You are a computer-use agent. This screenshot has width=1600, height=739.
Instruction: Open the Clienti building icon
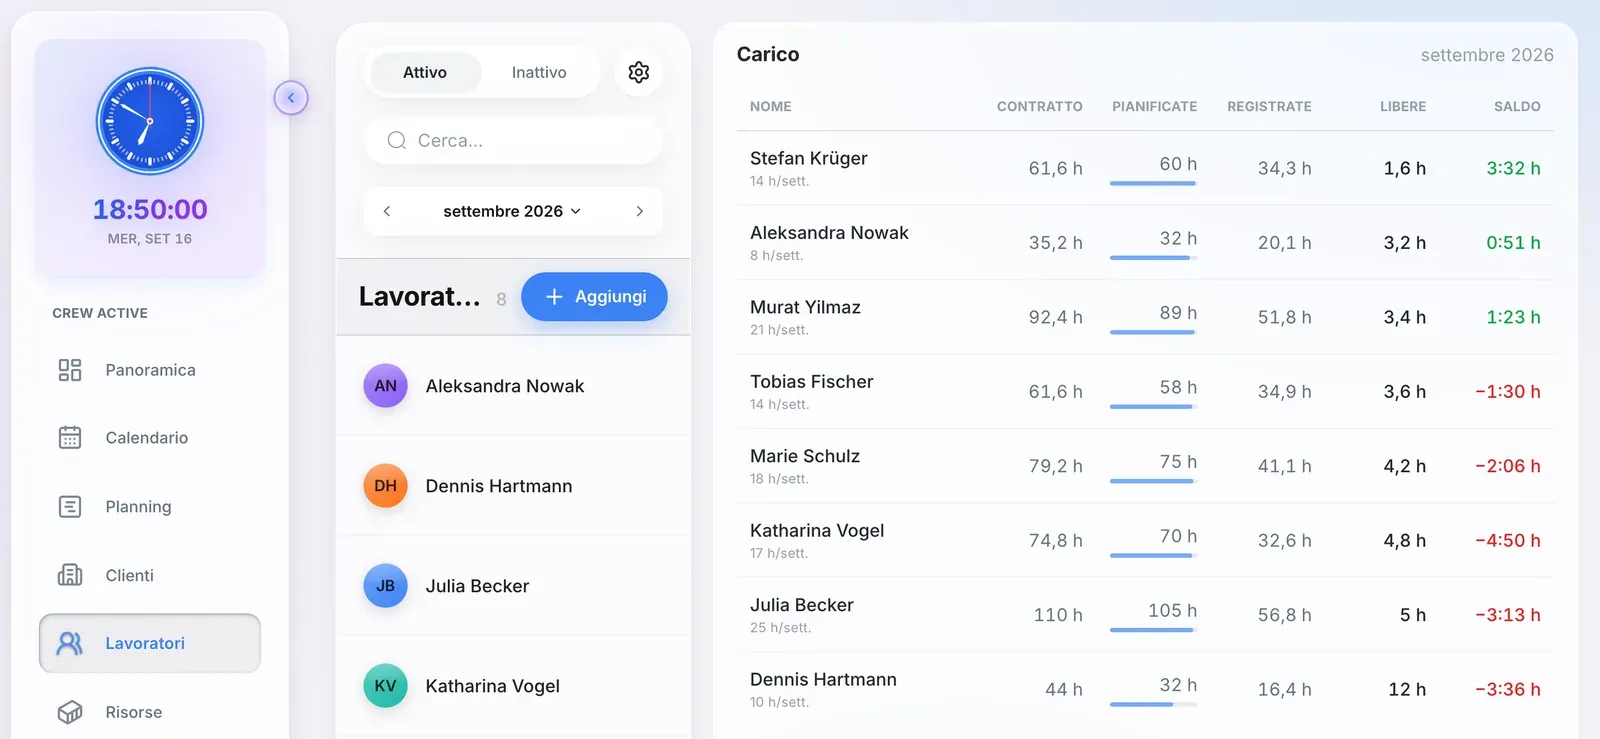(70, 575)
